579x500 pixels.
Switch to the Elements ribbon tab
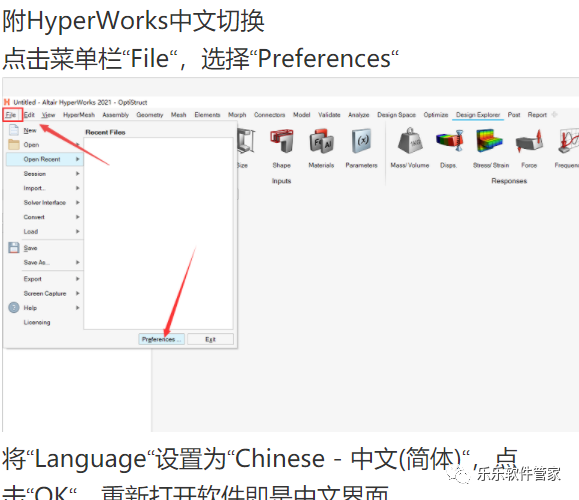coord(207,115)
